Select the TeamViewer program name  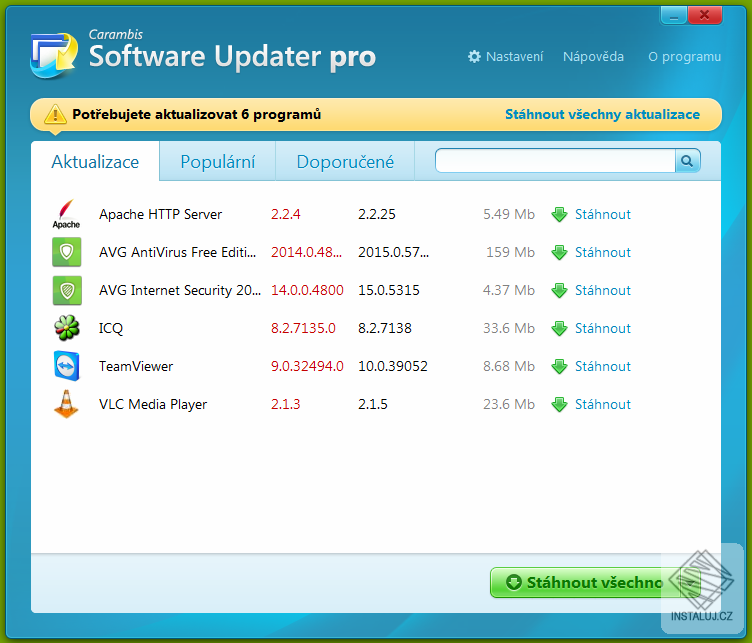click(136, 366)
